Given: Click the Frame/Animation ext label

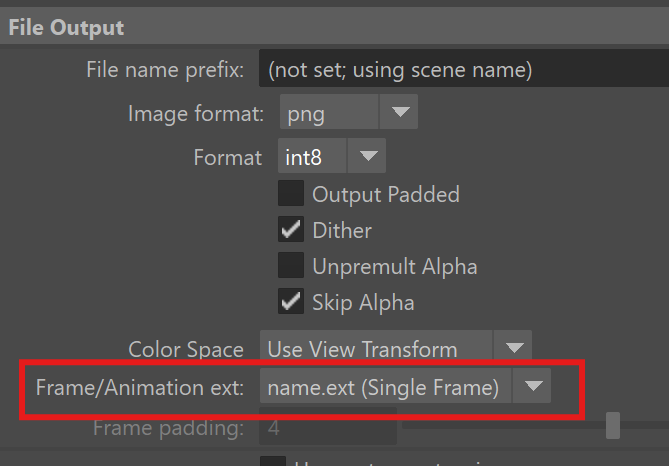Looking at the screenshot, I should tap(139, 387).
